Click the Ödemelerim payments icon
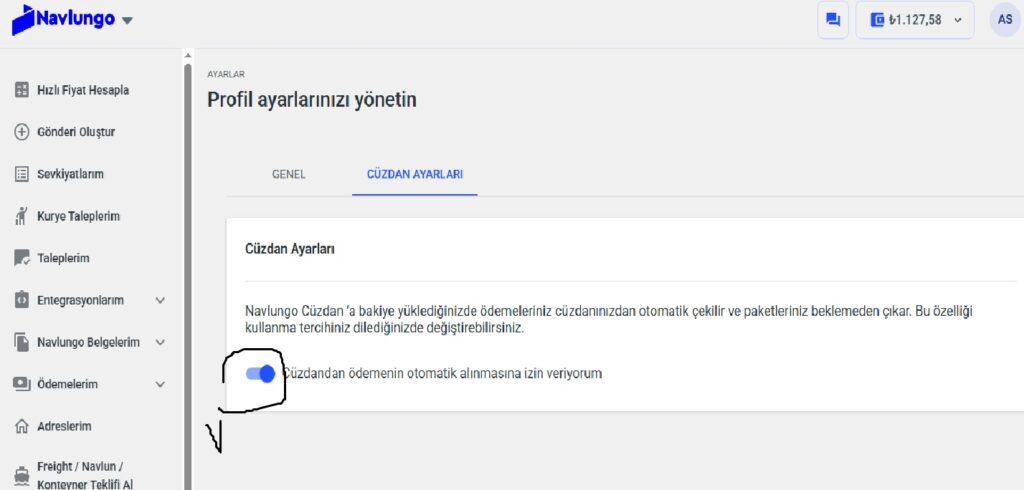 coord(22,384)
